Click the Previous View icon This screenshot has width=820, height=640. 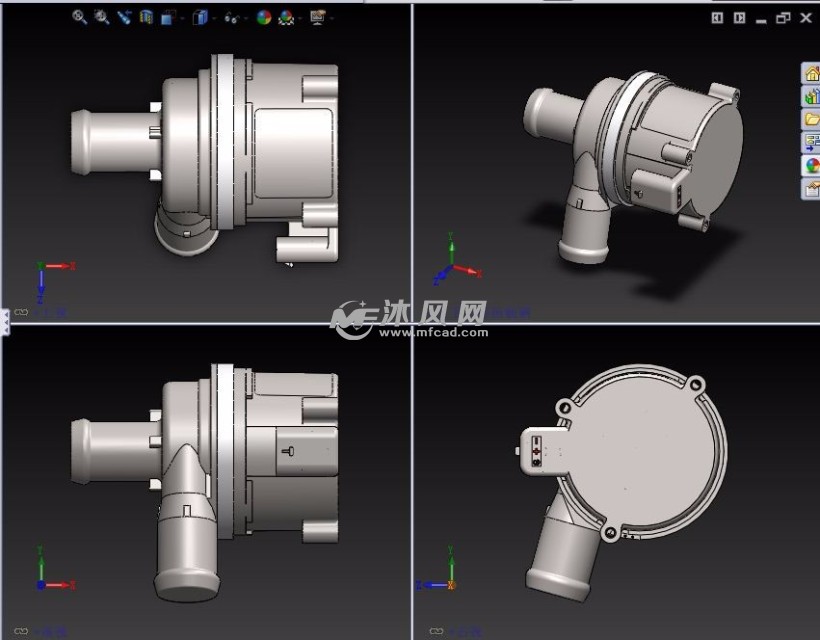[x=124, y=17]
